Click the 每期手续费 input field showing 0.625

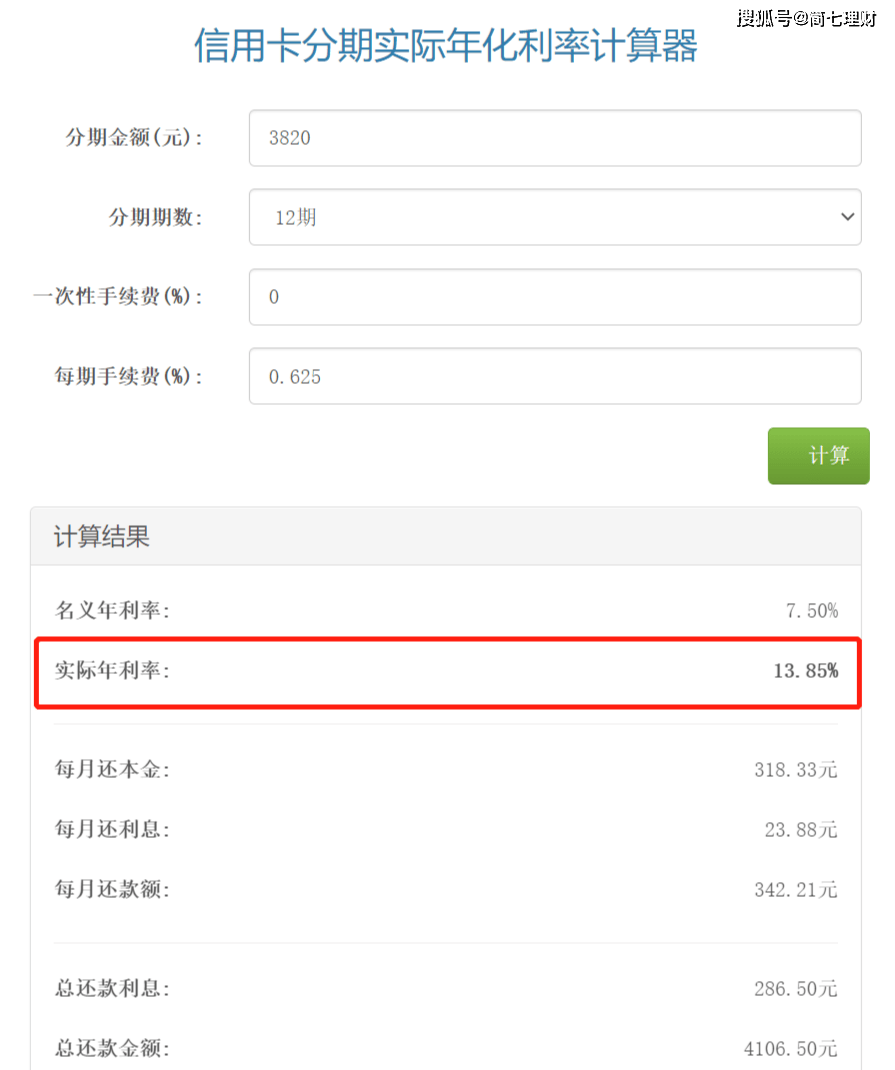pos(554,376)
